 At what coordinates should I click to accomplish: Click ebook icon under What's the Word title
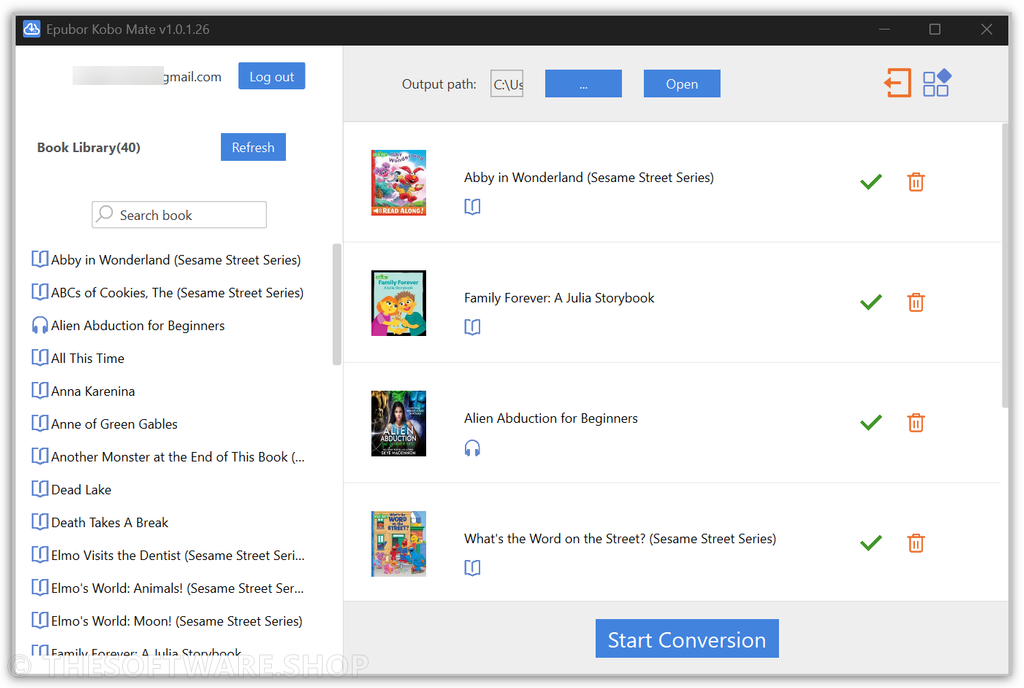472,568
